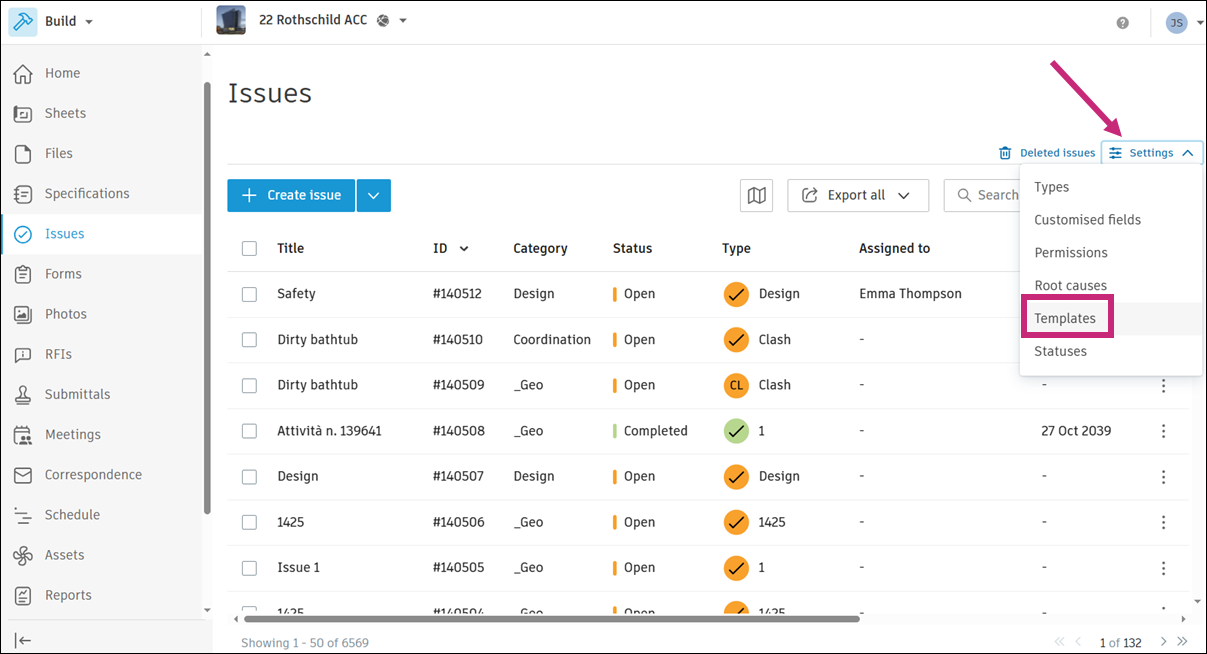
Task: Click the Create issue button
Action: click(291, 196)
